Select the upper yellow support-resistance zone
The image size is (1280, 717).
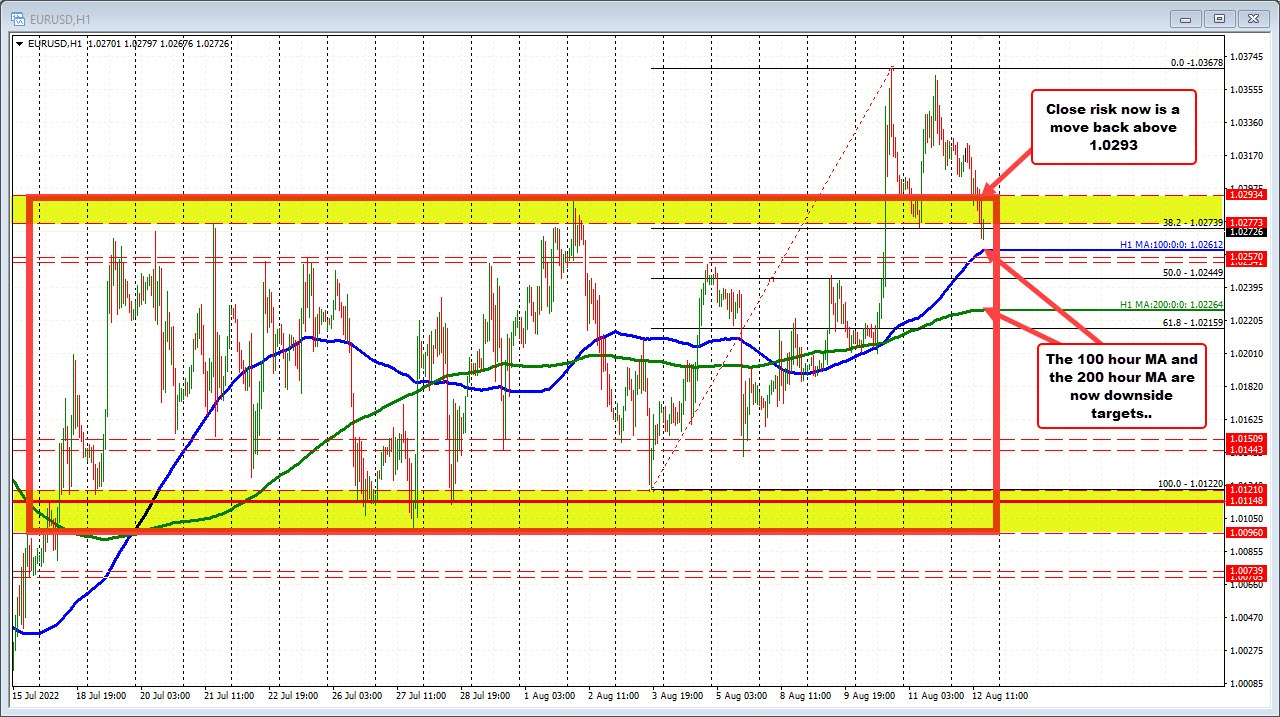500,210
